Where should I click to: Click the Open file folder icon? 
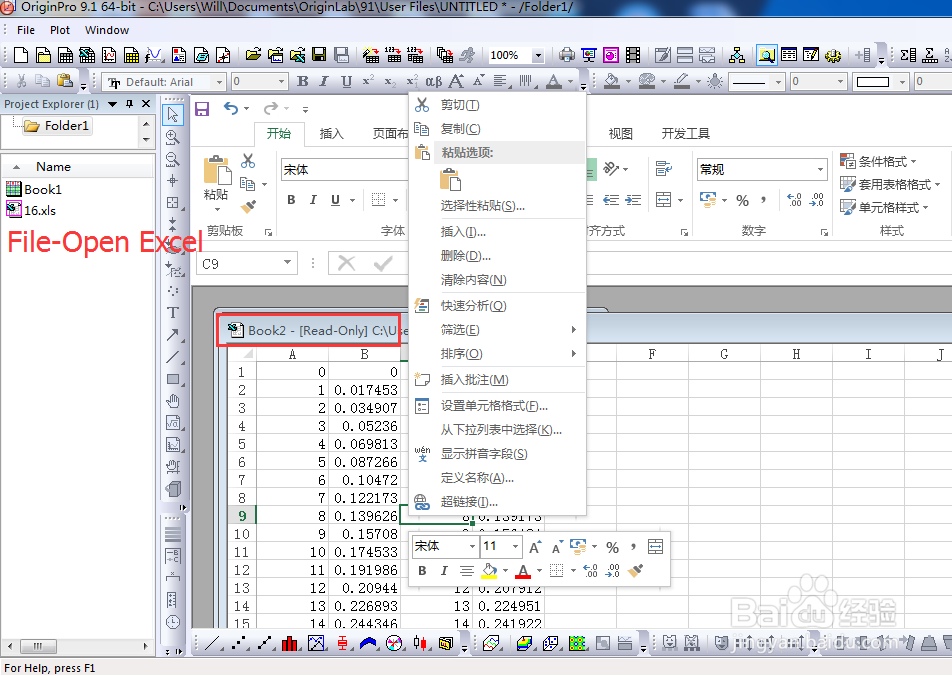click(x=253, y=55)
